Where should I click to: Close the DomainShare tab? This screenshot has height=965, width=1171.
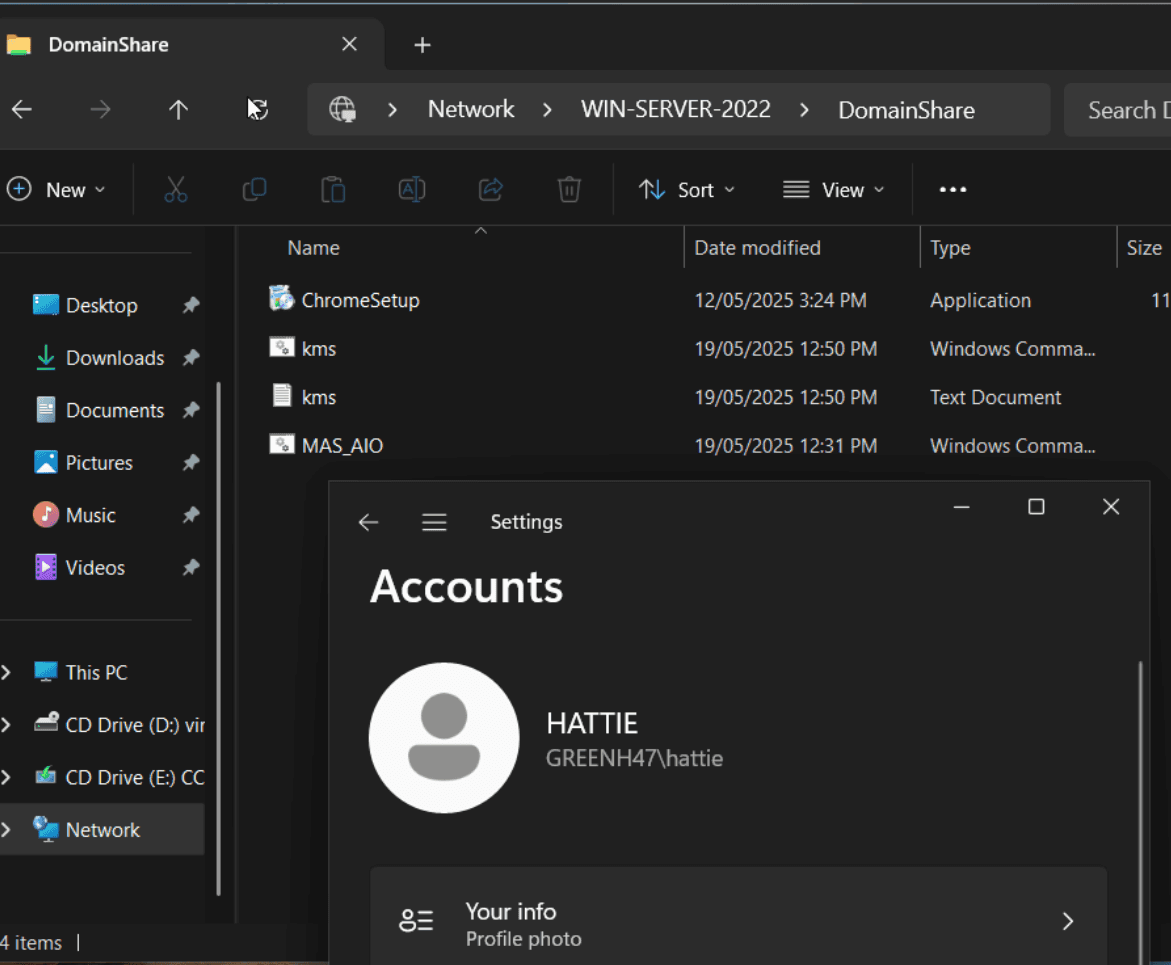[350, 44]
